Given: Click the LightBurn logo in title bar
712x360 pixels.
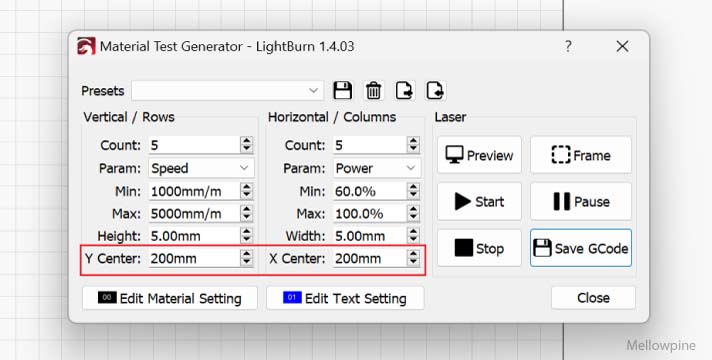Looking at the screenshot, I should pyautogui.click(x=86, y=46).
